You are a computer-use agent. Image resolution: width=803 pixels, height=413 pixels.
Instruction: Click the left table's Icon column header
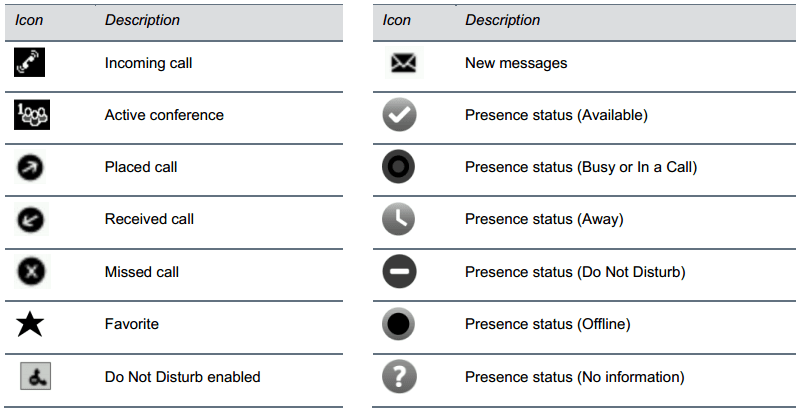pos(29,20)
